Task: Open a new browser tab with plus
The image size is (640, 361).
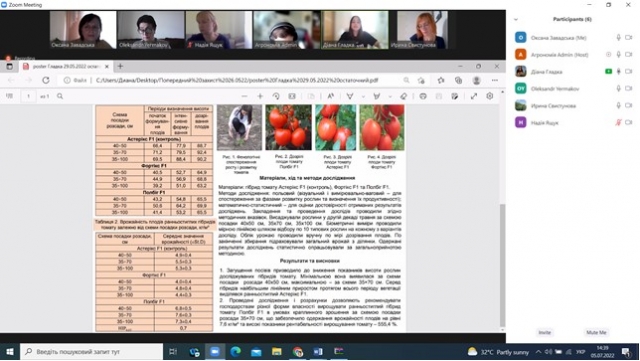Action: tap(120, 66)
